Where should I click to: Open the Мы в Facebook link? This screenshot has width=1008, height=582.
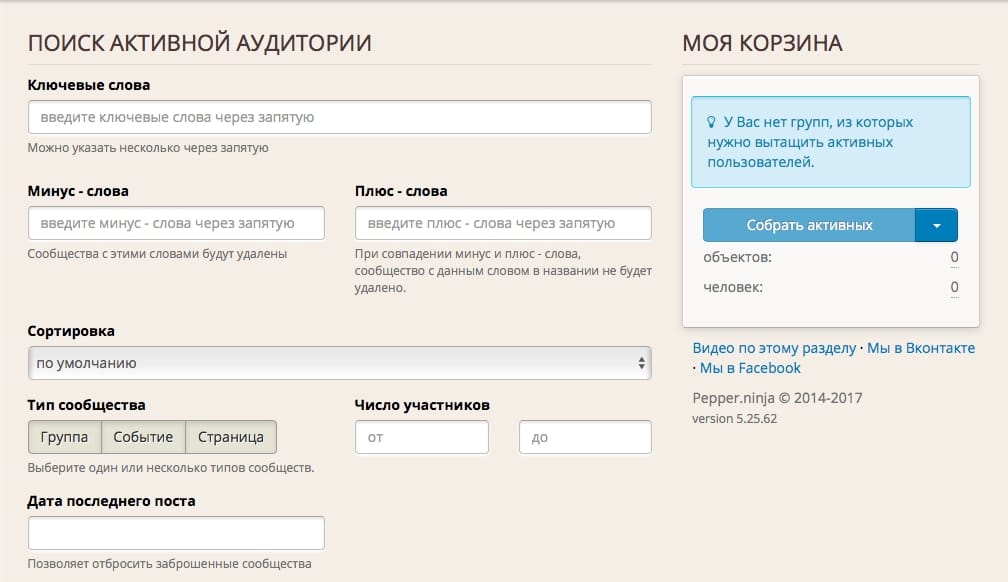750,368
